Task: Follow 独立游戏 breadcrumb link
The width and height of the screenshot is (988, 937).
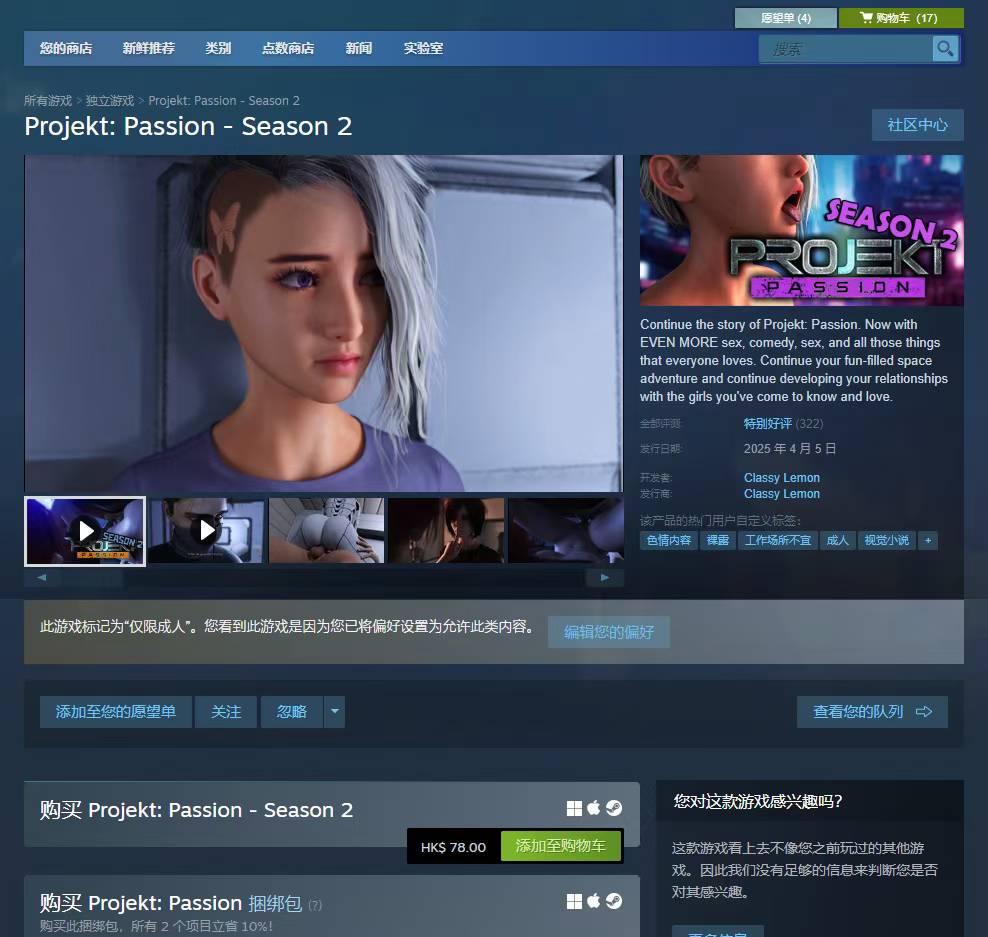Action: coord(110,101)
